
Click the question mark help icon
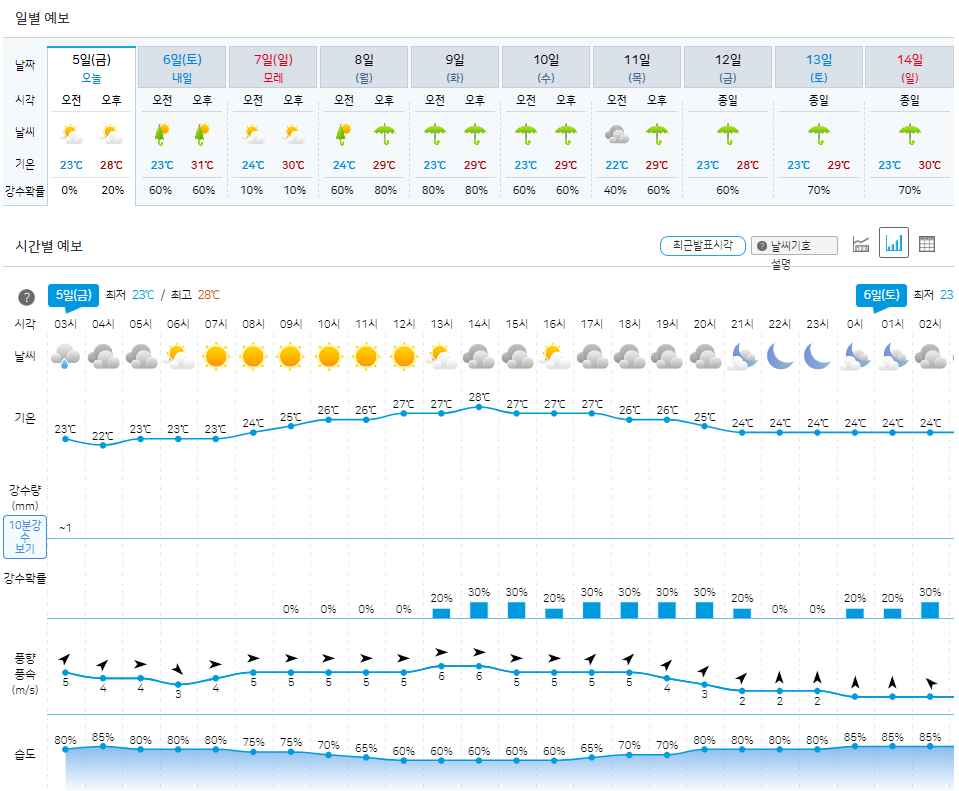click(26, 297)
